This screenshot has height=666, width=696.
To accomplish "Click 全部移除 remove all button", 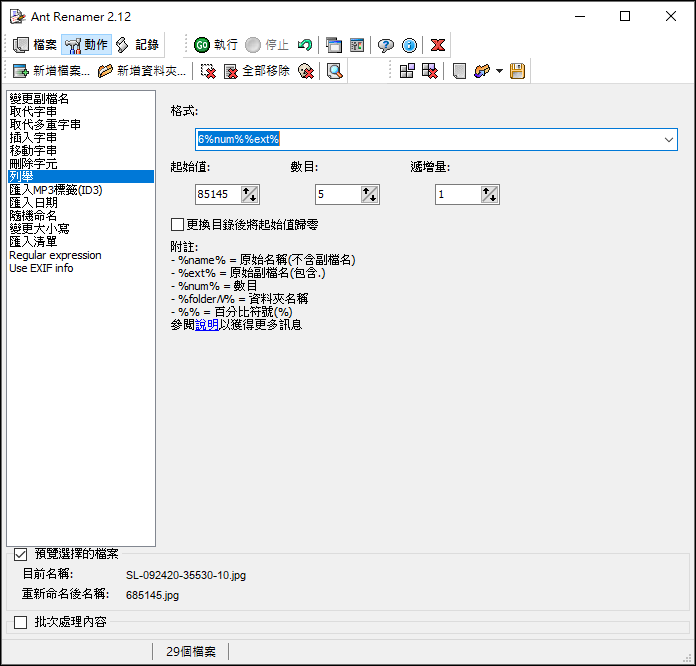I will [257, 71].
